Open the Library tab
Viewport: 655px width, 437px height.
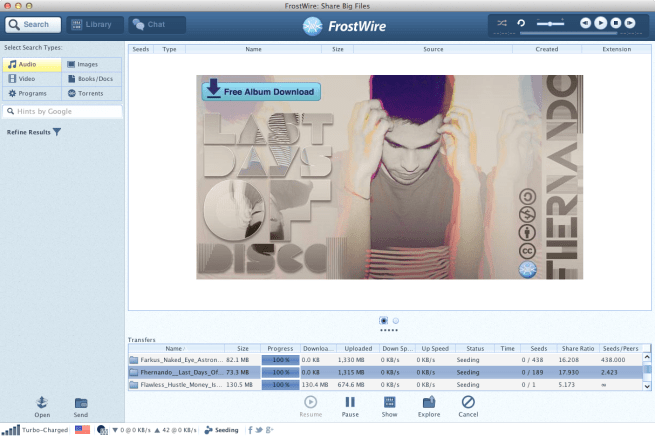92,24
